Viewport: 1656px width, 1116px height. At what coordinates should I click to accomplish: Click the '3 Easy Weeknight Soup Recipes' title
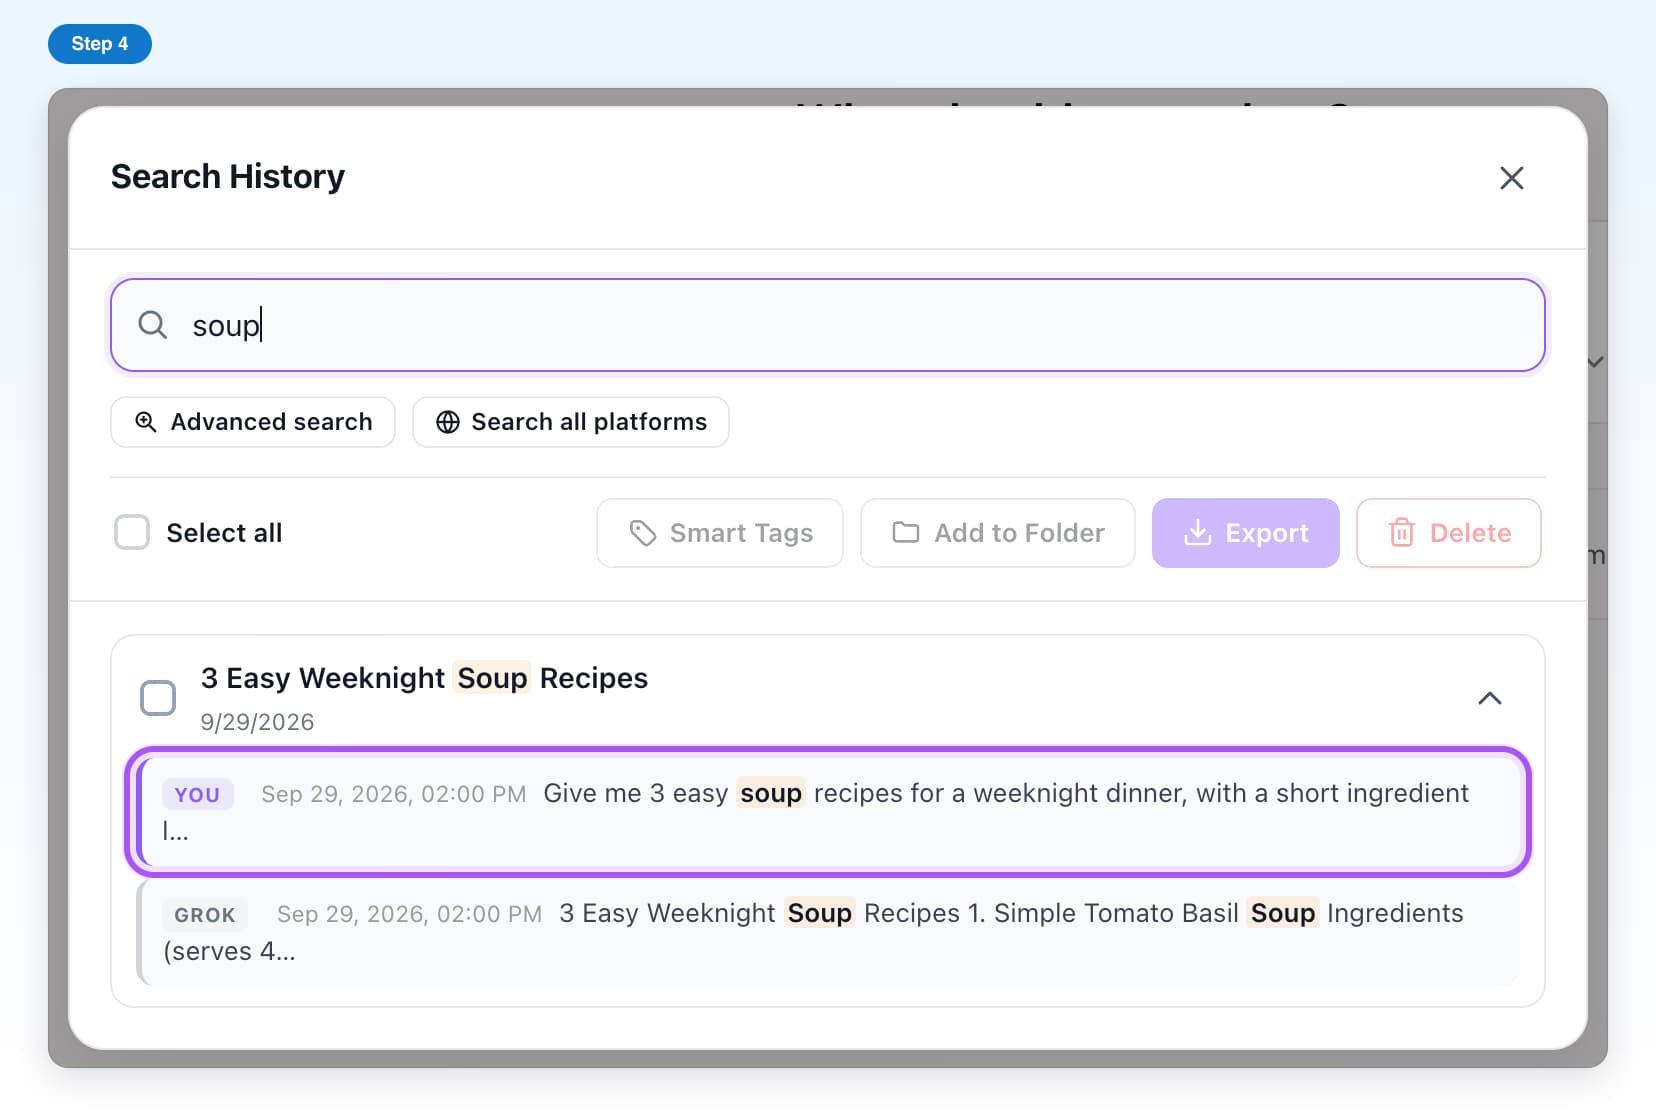(x=424, y=678)
